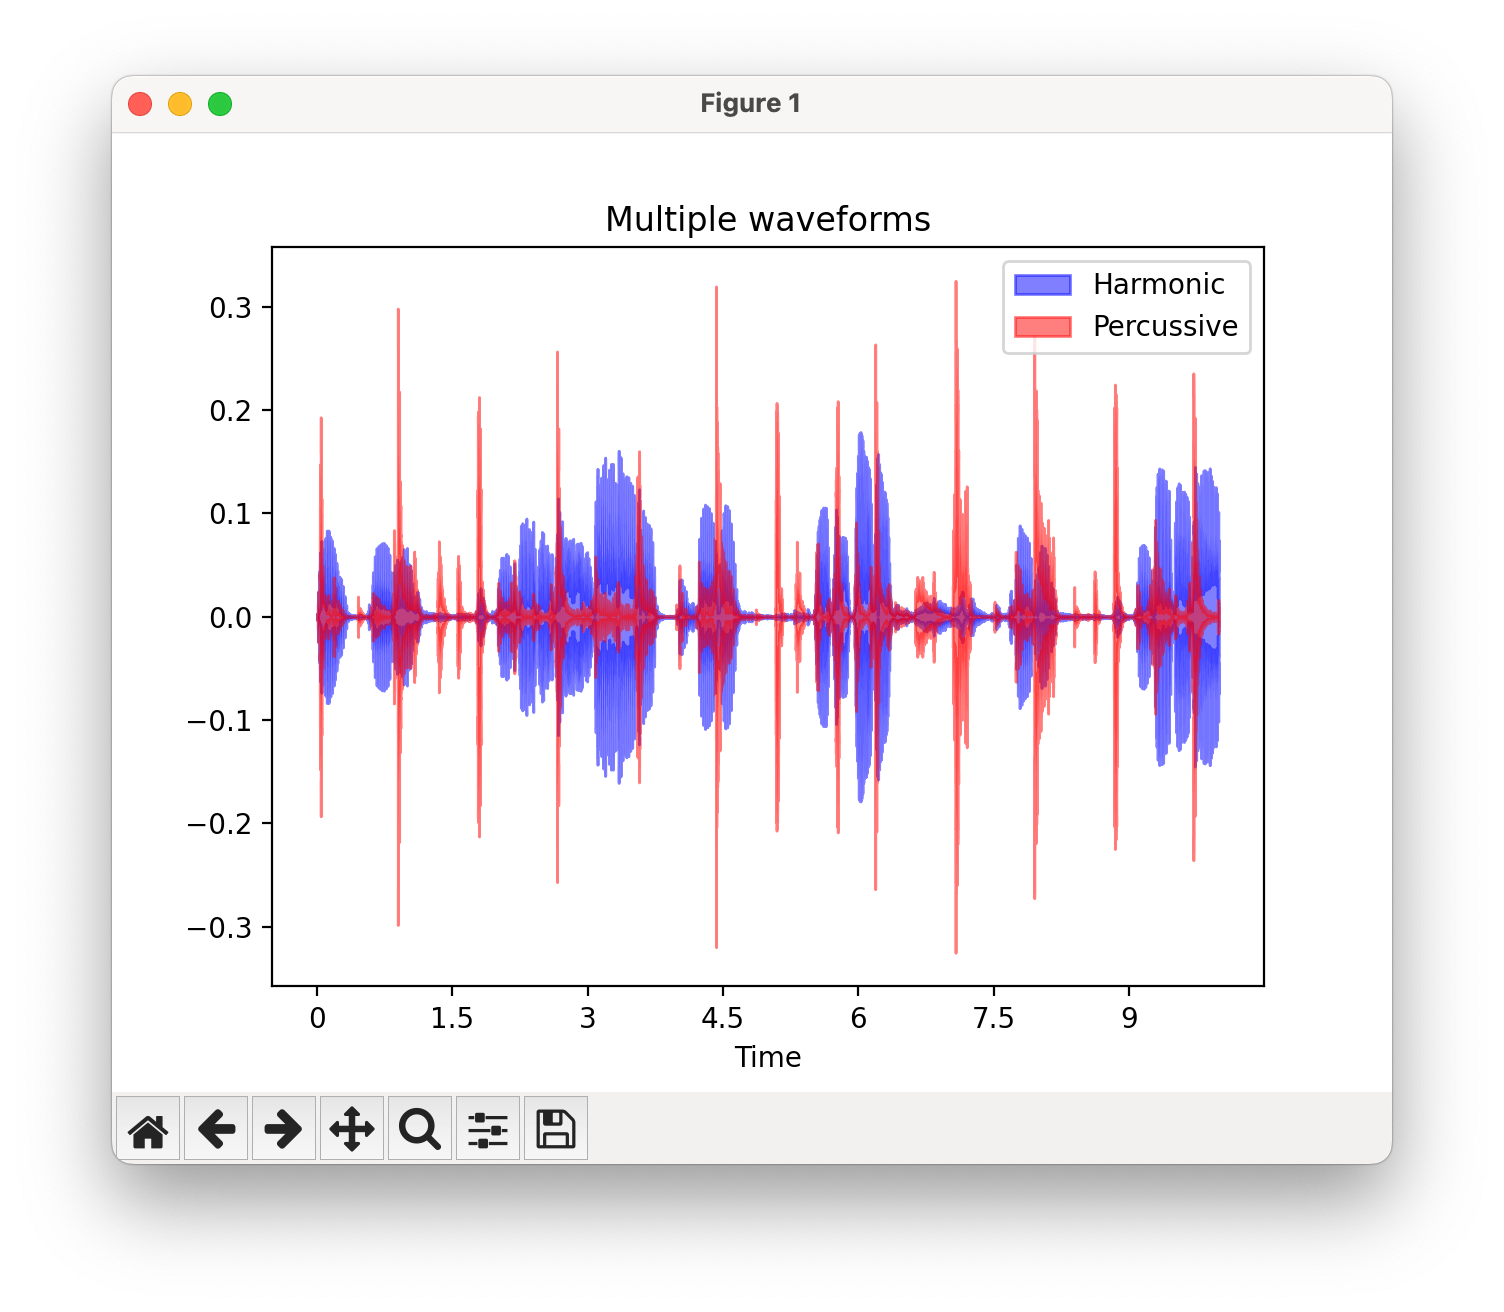The width and height of the screenshot is (1504, 1312).
Task: Click the Home view reset icon
Action: pyautogui.click(x=148, y=1128)
